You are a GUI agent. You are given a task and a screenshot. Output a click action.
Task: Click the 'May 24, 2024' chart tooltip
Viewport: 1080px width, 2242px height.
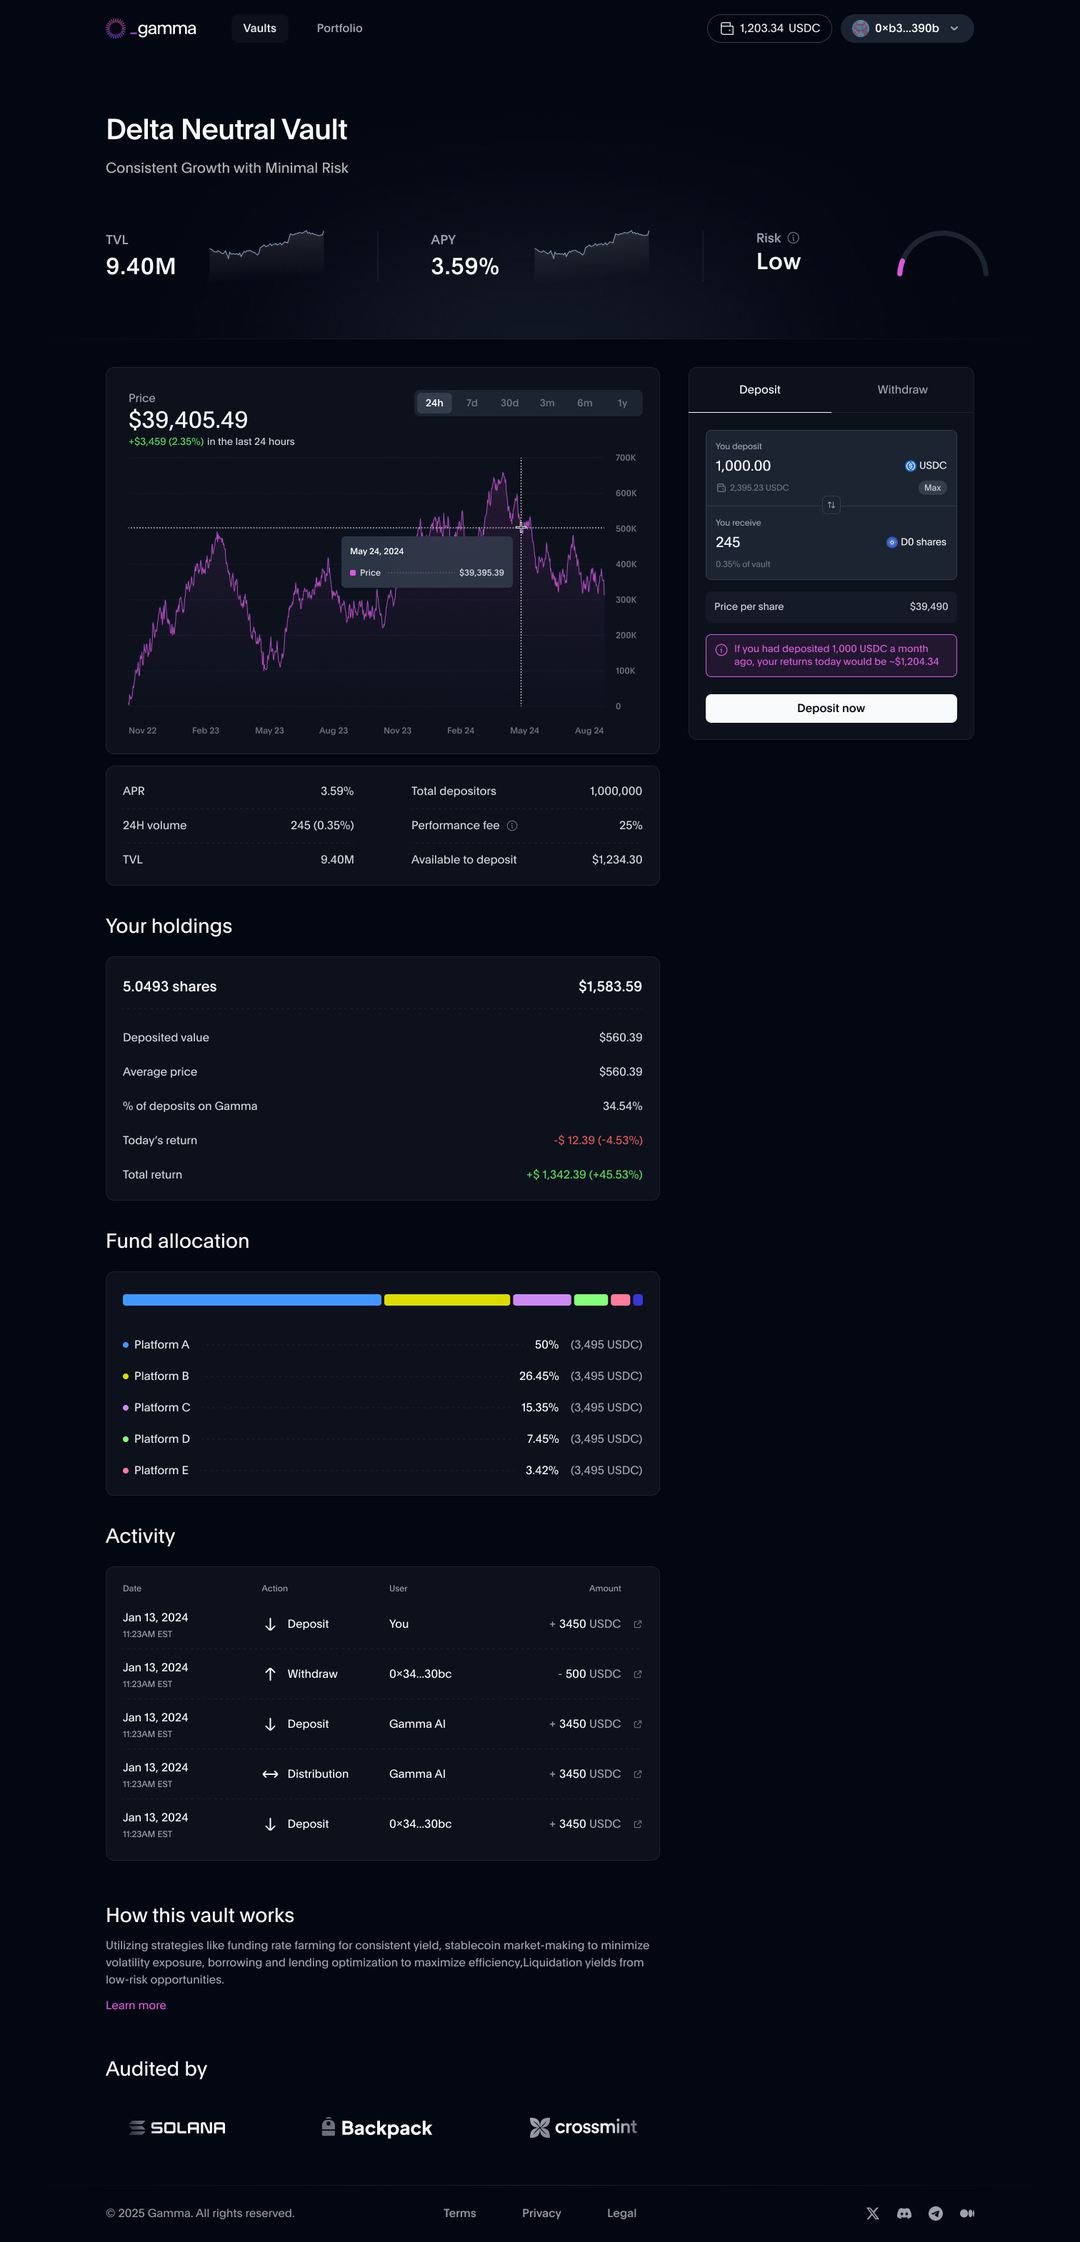[427, 562]
